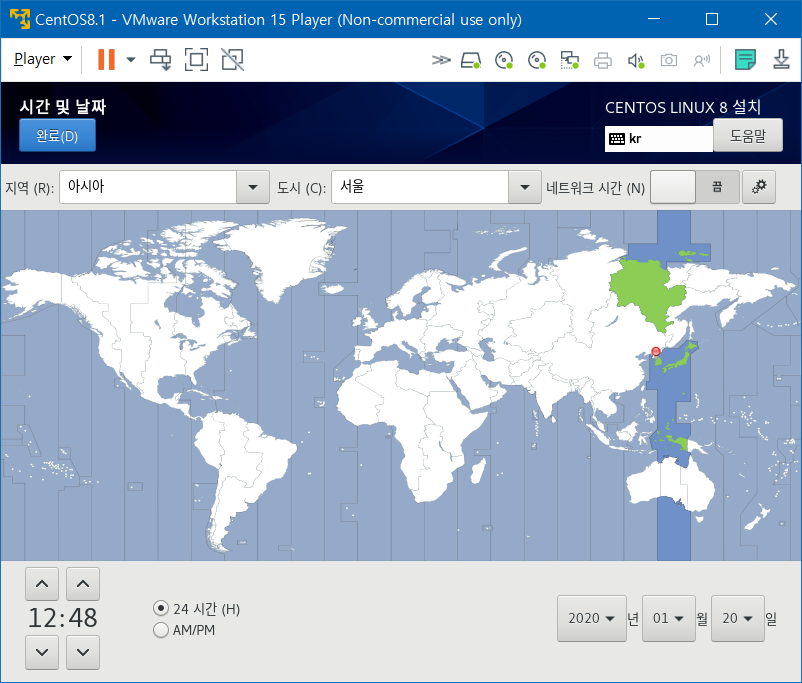The width and height of the screenshot is (802, 683).
Task: Select the 24 시간 (H) radio option
Action: click(197, 609)
